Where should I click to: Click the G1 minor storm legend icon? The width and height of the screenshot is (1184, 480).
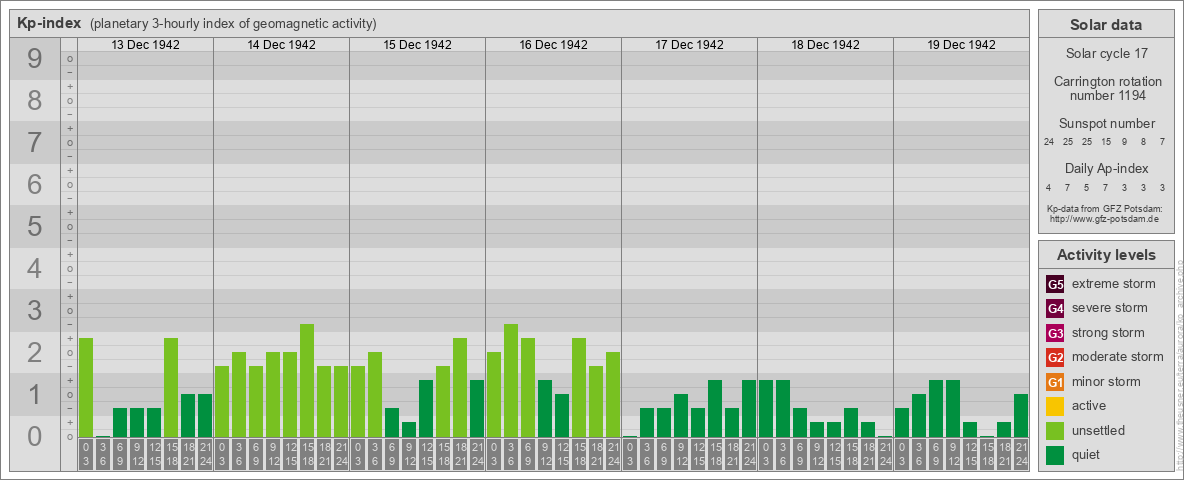1055,382
